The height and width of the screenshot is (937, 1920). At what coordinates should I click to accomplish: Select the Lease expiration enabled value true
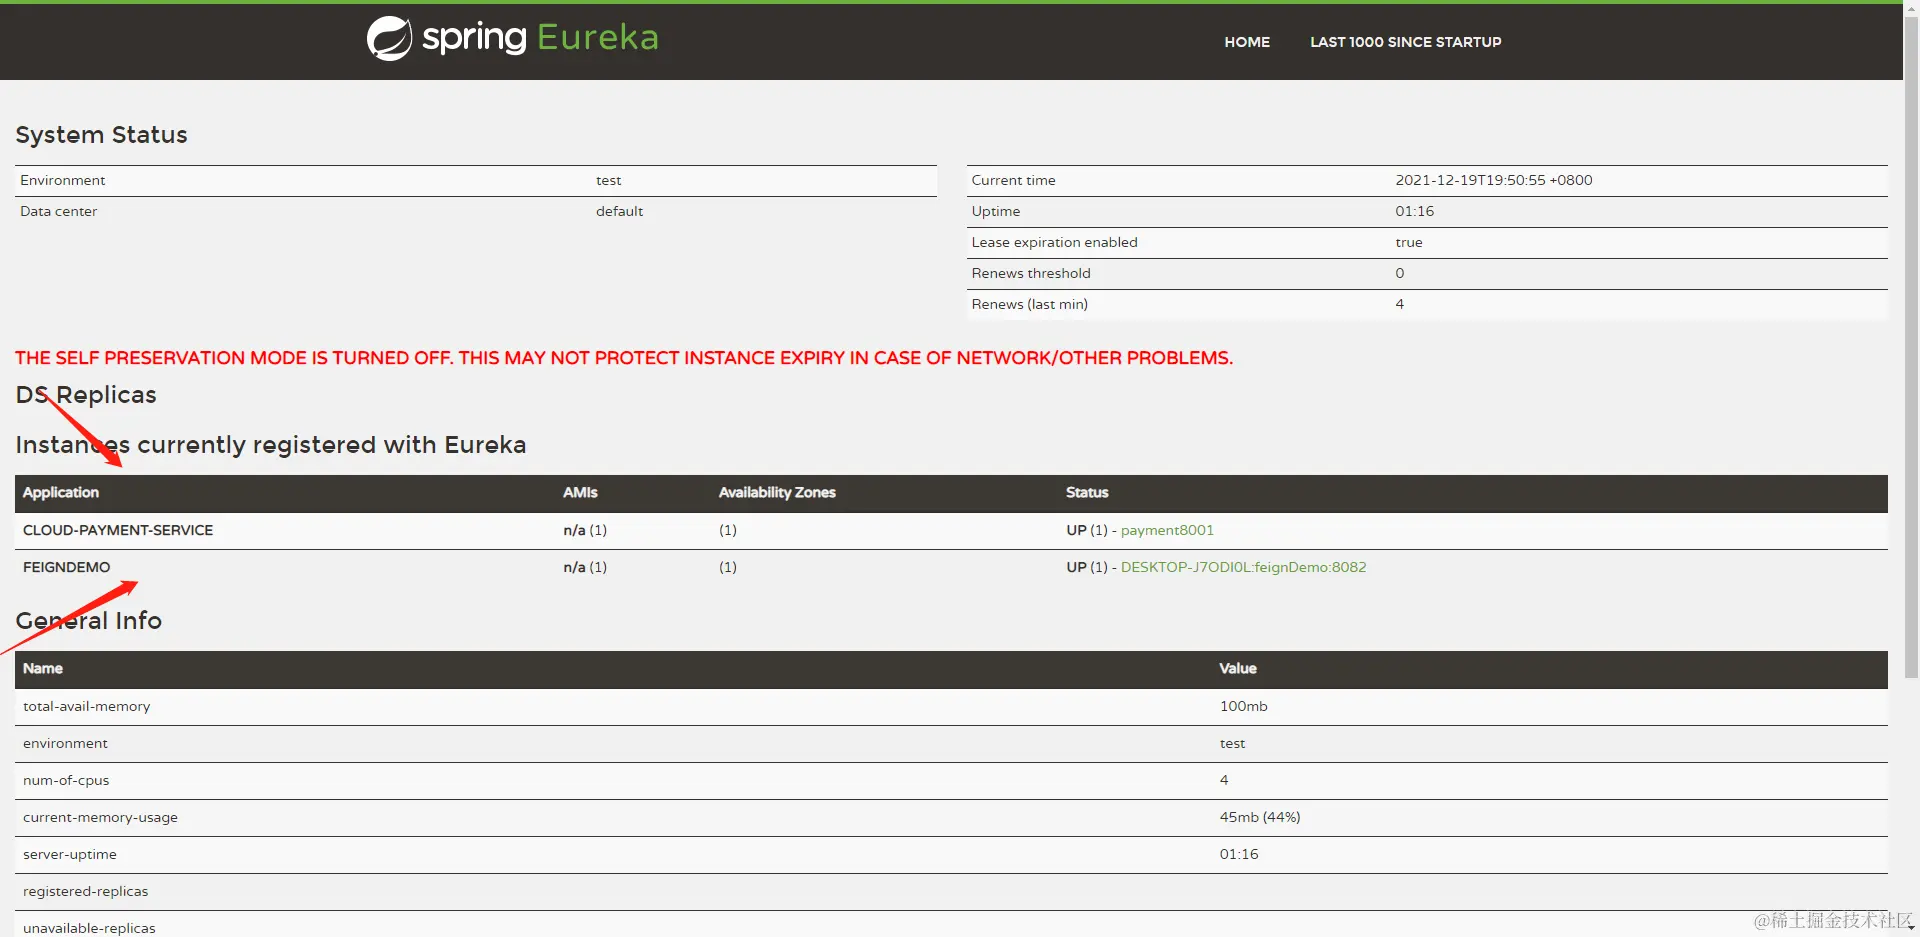[x=1408, y=242]
